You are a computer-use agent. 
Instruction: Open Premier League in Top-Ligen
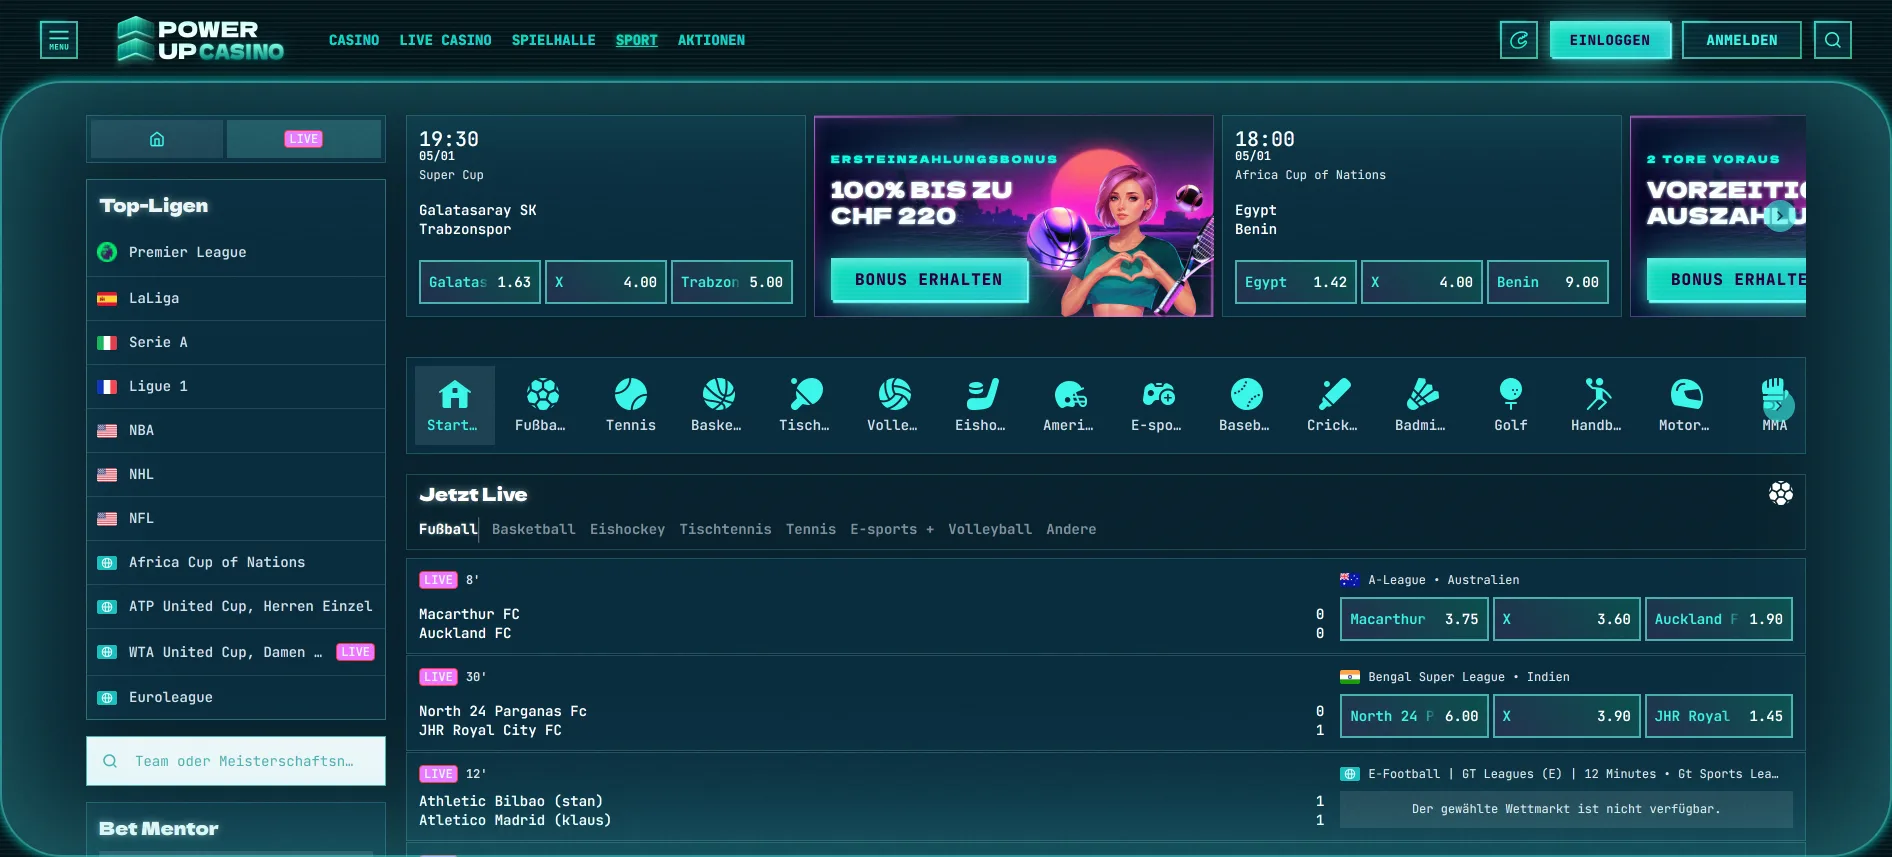pyautogui.click(x=236, y=253)
